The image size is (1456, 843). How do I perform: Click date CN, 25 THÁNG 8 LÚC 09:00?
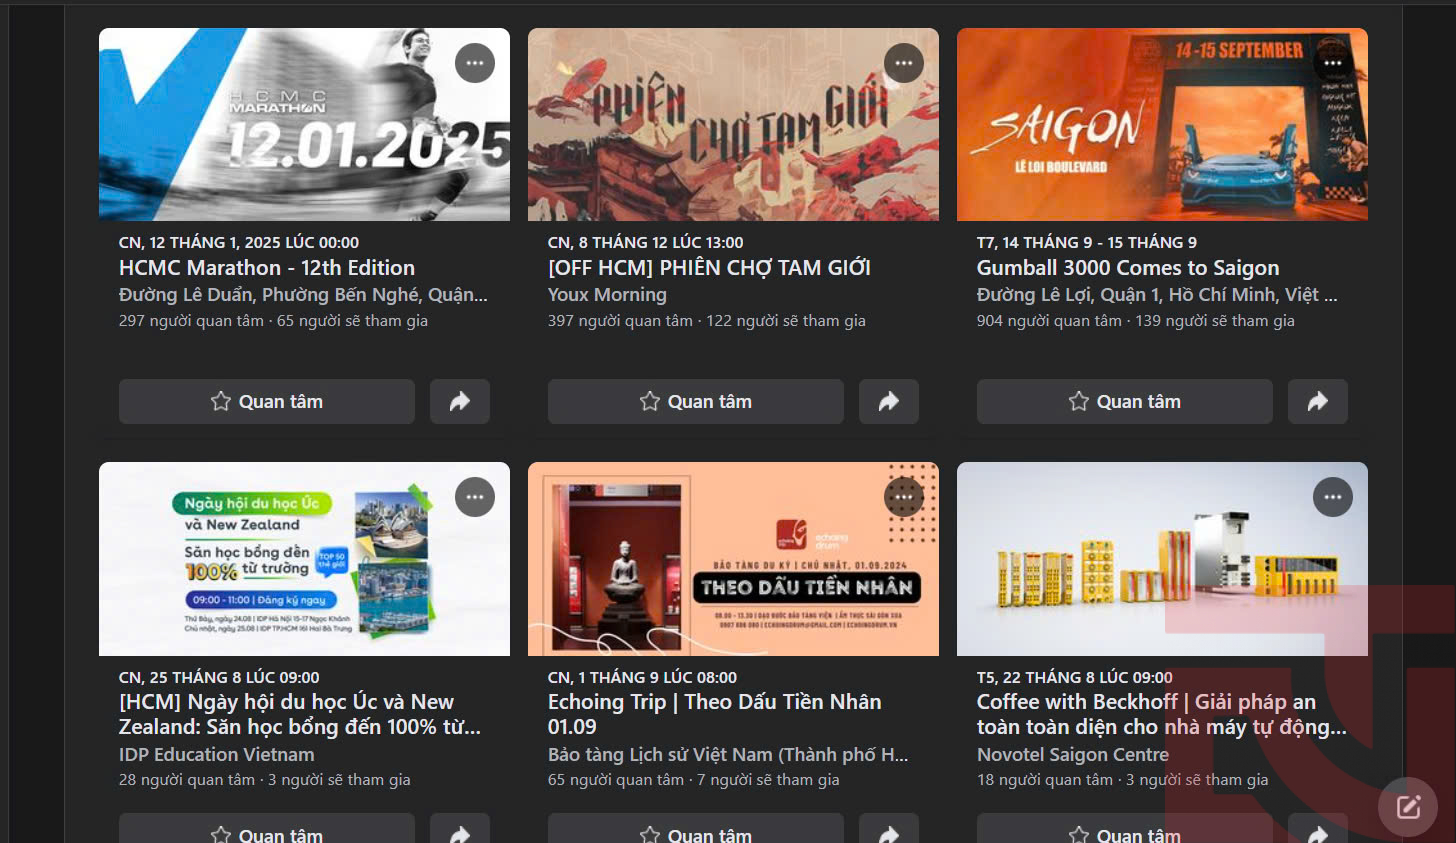(219, 677)
